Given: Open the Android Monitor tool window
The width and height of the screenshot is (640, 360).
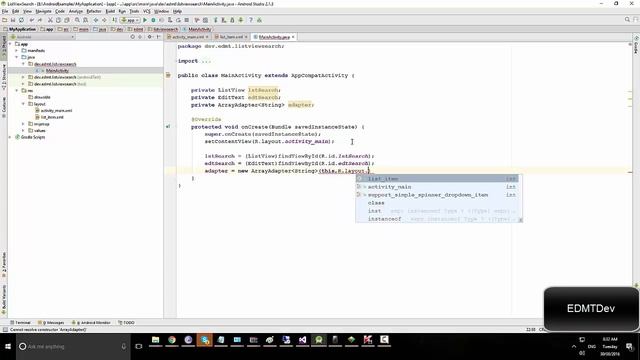Looking at the screenshot, I should pyautogui.click(x=91, y=322).
